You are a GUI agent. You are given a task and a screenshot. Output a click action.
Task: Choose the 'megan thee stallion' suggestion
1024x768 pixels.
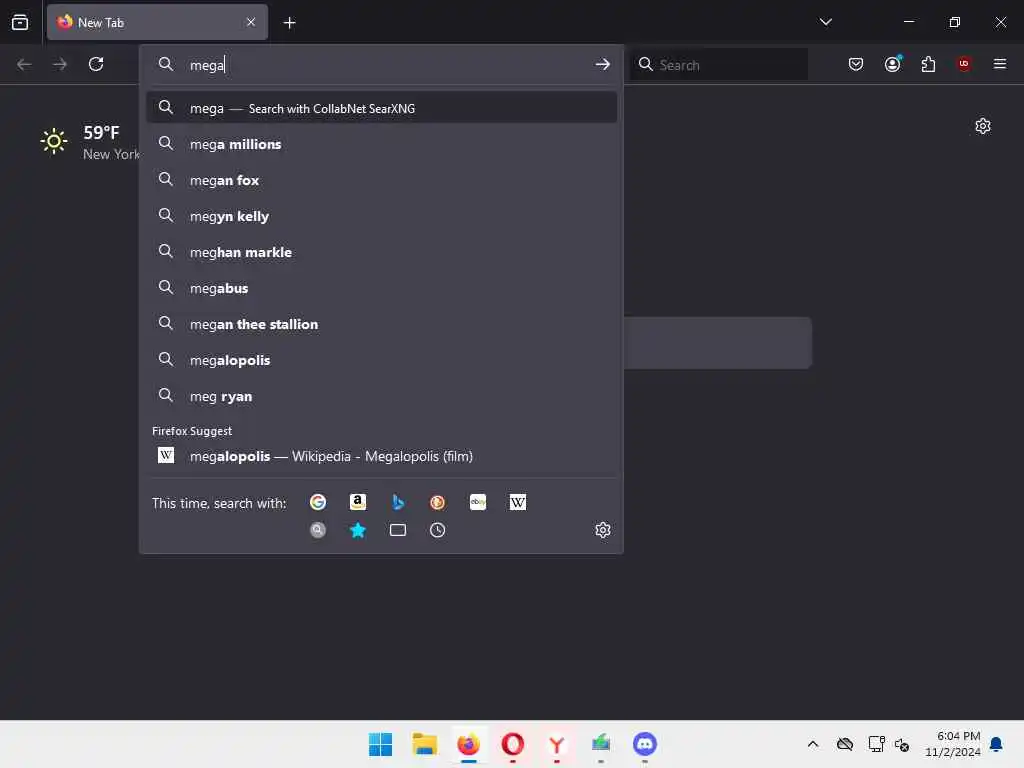click(381, 325)
